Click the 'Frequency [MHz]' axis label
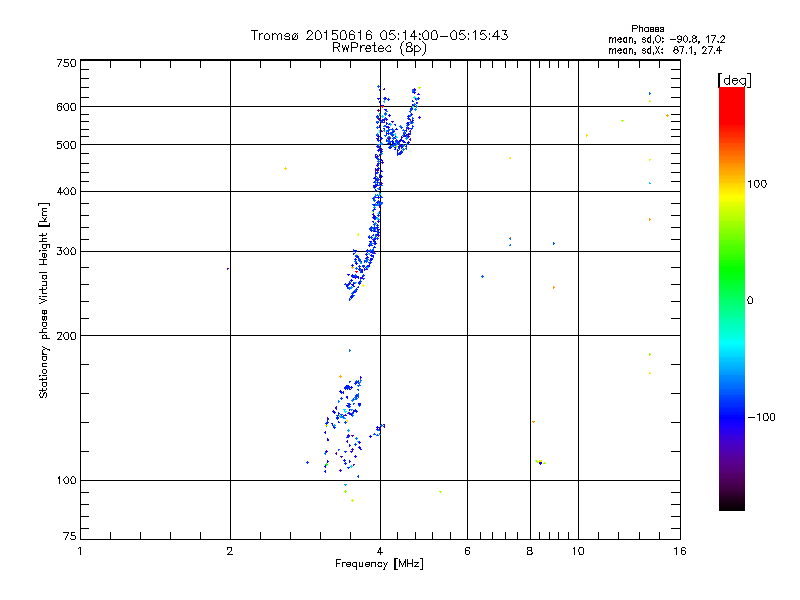The image size is (800, 600). coord(379,564)
